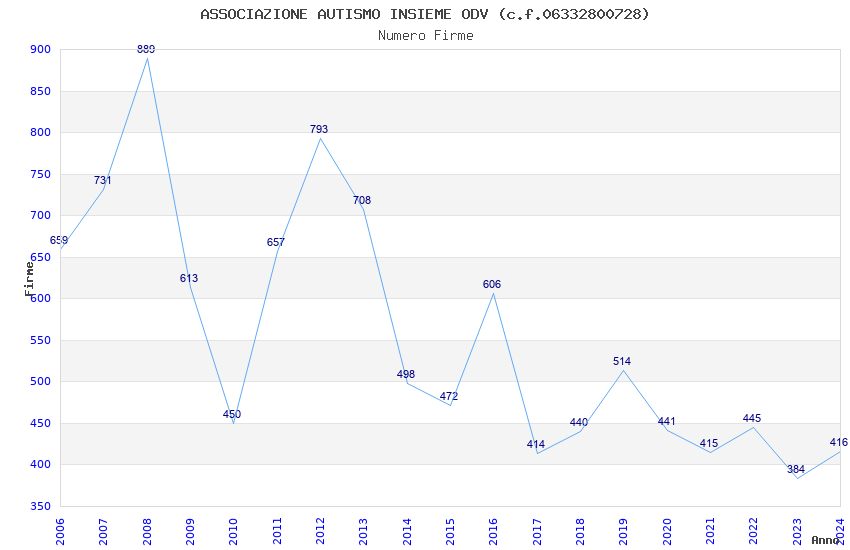
Task: Click the 800 y-axis tick label
Action: tap(41, 132)
